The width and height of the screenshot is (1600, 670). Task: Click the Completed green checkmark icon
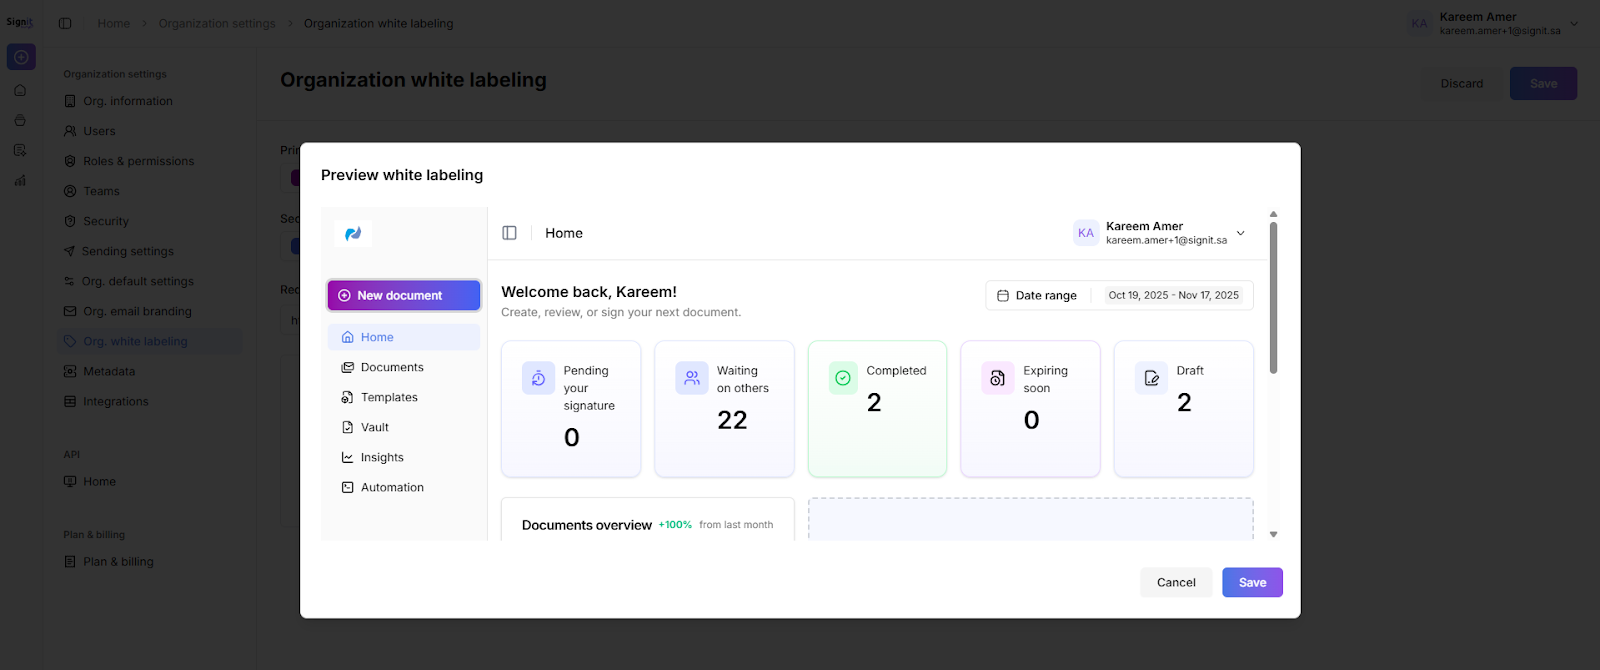pos(843,378)
